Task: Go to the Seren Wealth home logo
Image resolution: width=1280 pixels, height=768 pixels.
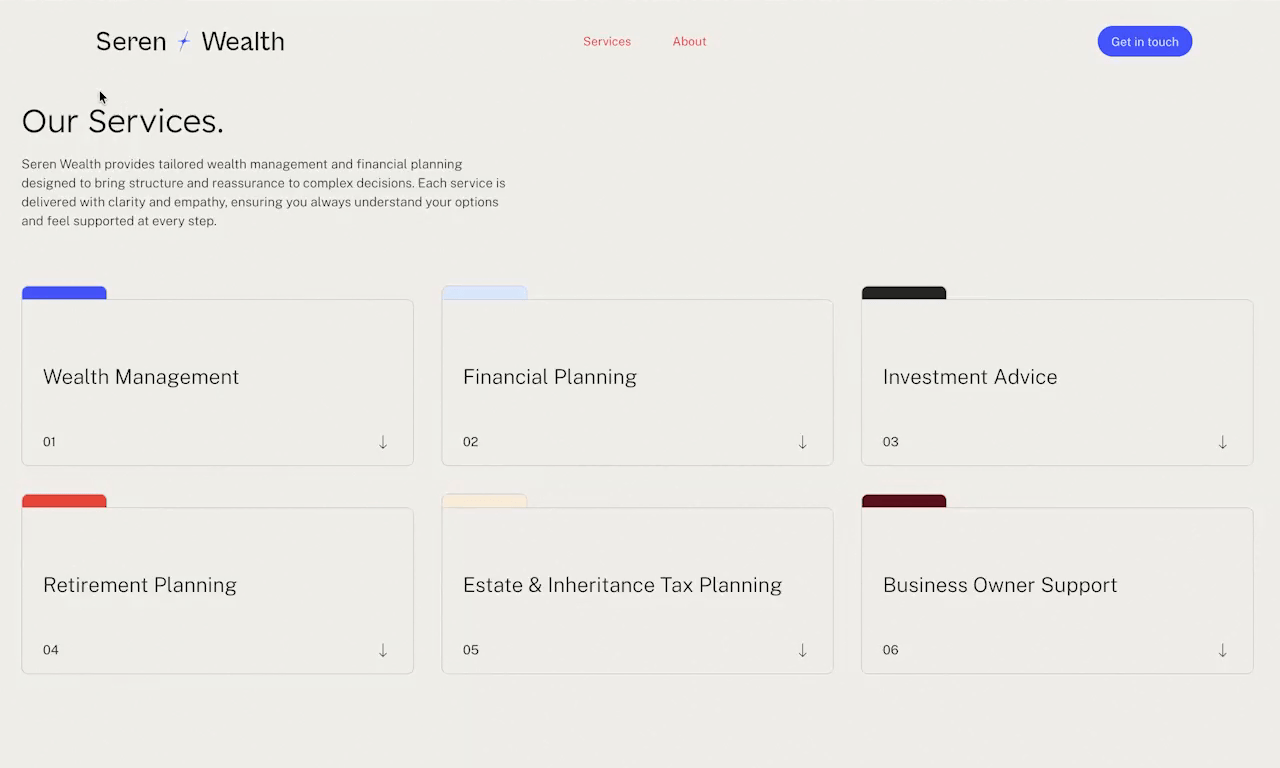Action: (x=190, y=41)
